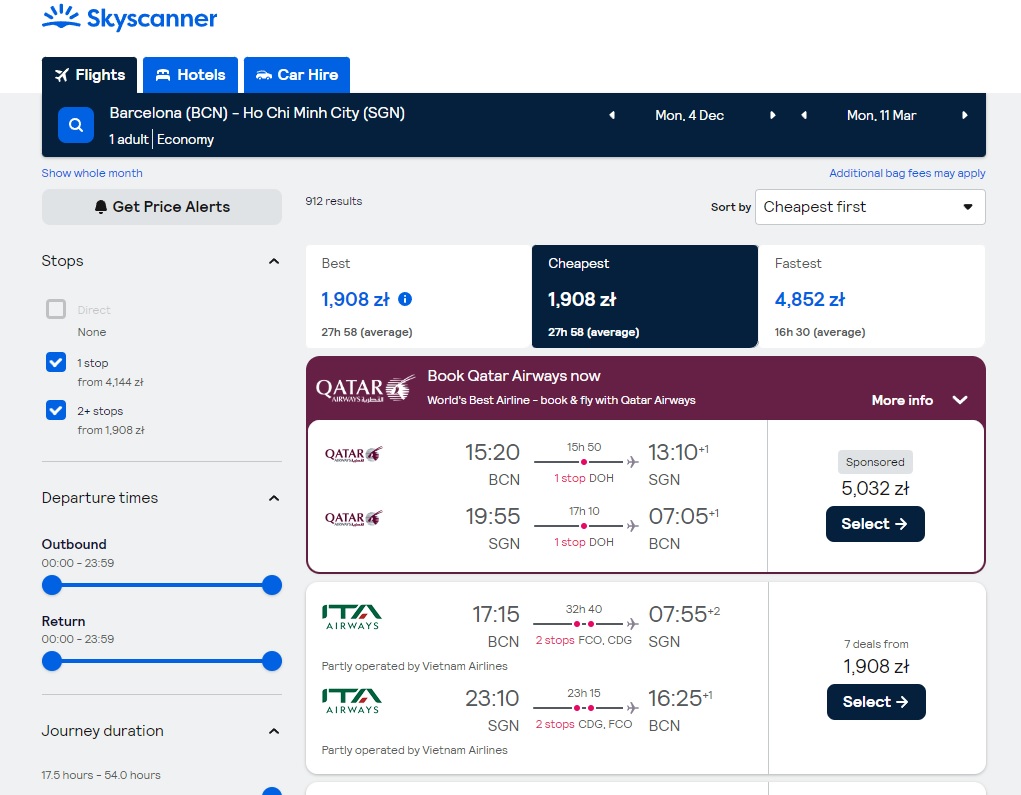Expand More info on Qatar banner
The height and width of the screenshot is (795, 1021).
[919, 400]
